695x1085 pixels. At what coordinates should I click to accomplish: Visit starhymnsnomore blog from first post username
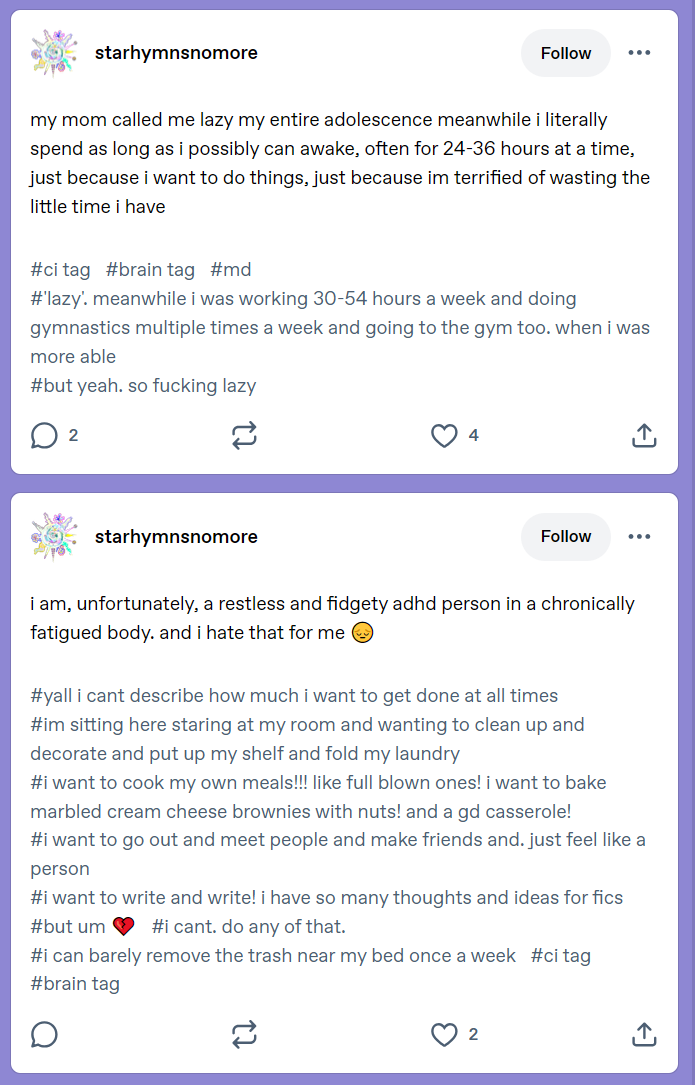tap(176, 53)
